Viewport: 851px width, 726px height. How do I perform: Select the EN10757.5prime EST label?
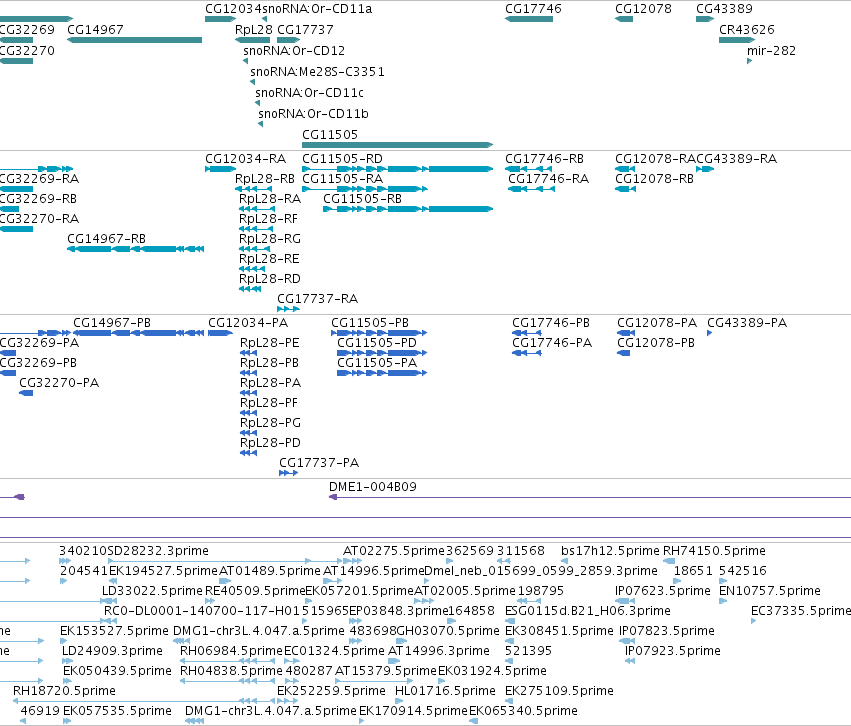pyautogui.click(x=770, y=591)
